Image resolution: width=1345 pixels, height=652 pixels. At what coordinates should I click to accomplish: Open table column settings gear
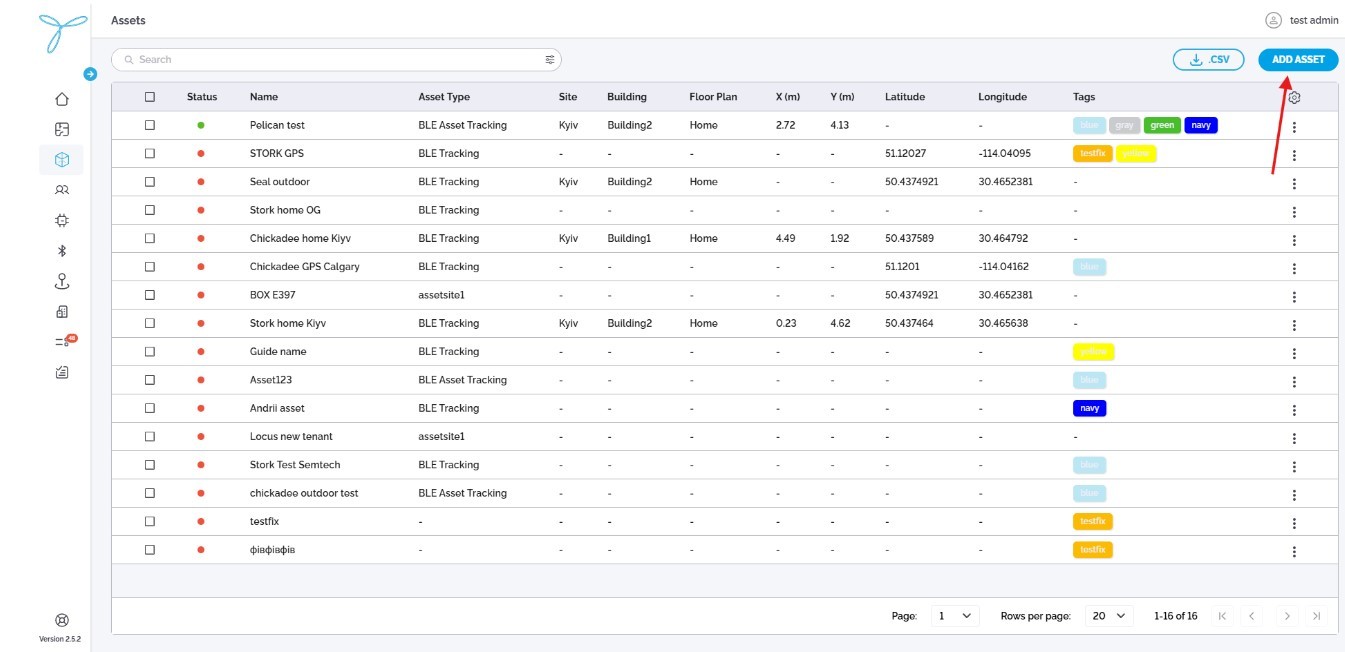(1294, 97)
